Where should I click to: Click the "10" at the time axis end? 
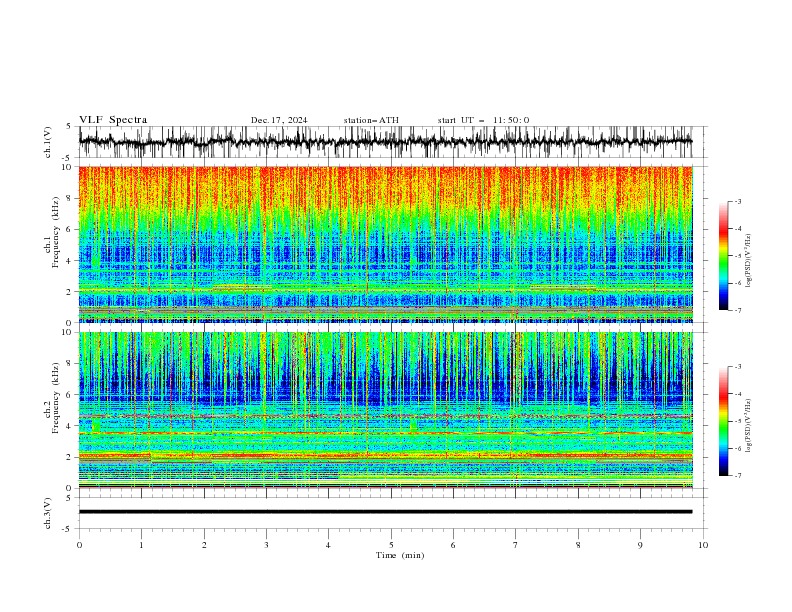click(703, 545)
